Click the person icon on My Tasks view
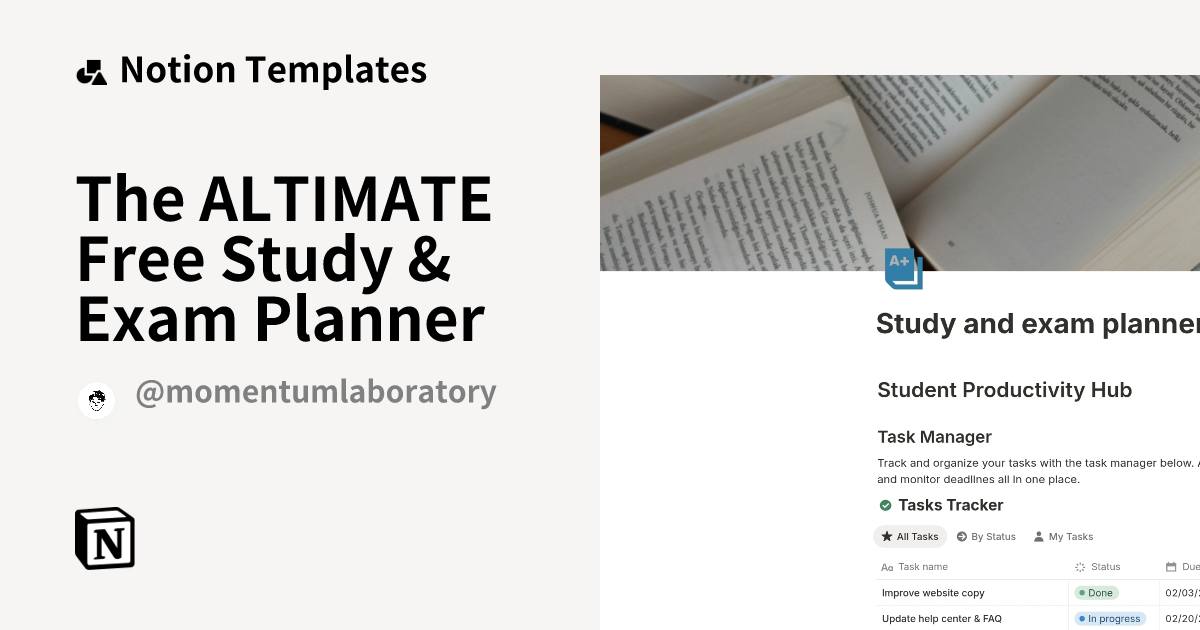This screenshot has height=630, width=1200. point(1037,536)
